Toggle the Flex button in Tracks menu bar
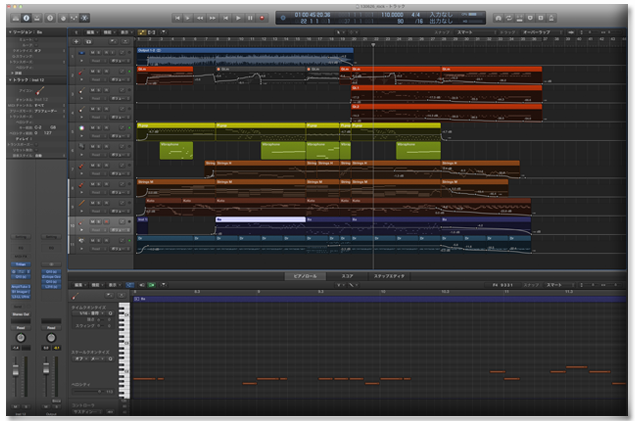Screen dimensions: 635x421 coord(151,32)
